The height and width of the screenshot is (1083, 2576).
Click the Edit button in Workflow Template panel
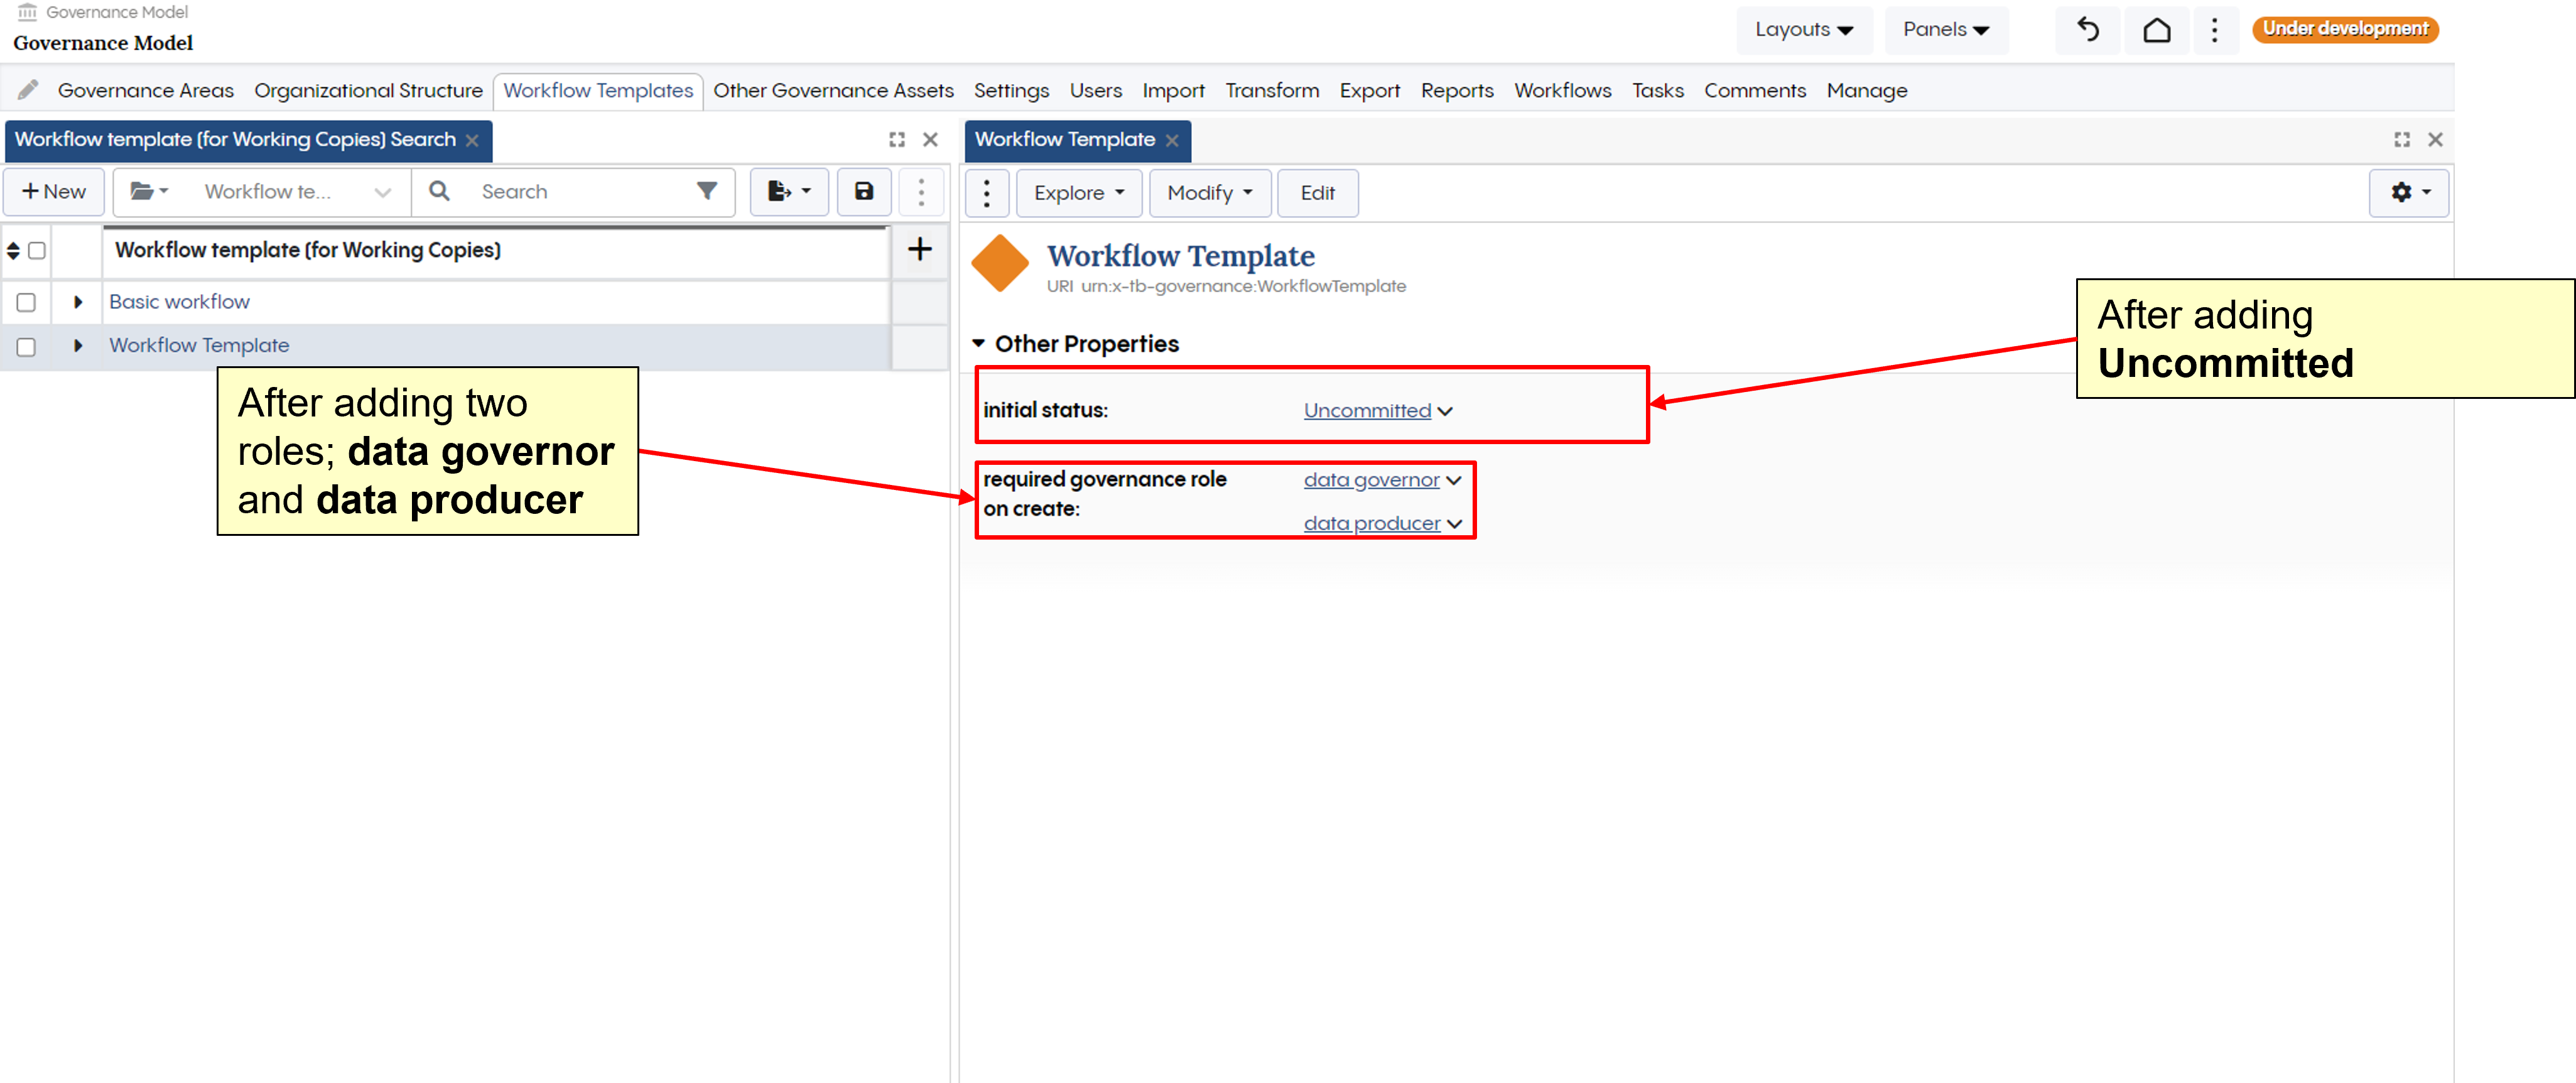coord(1317,192)
